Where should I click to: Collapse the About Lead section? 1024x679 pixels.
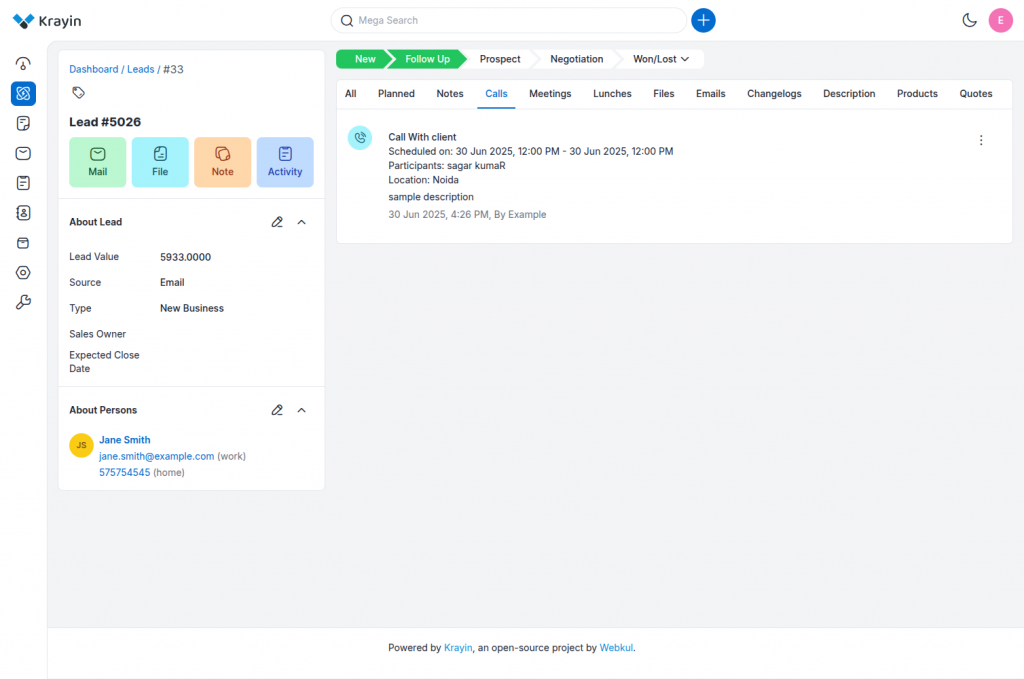(302, 222)
